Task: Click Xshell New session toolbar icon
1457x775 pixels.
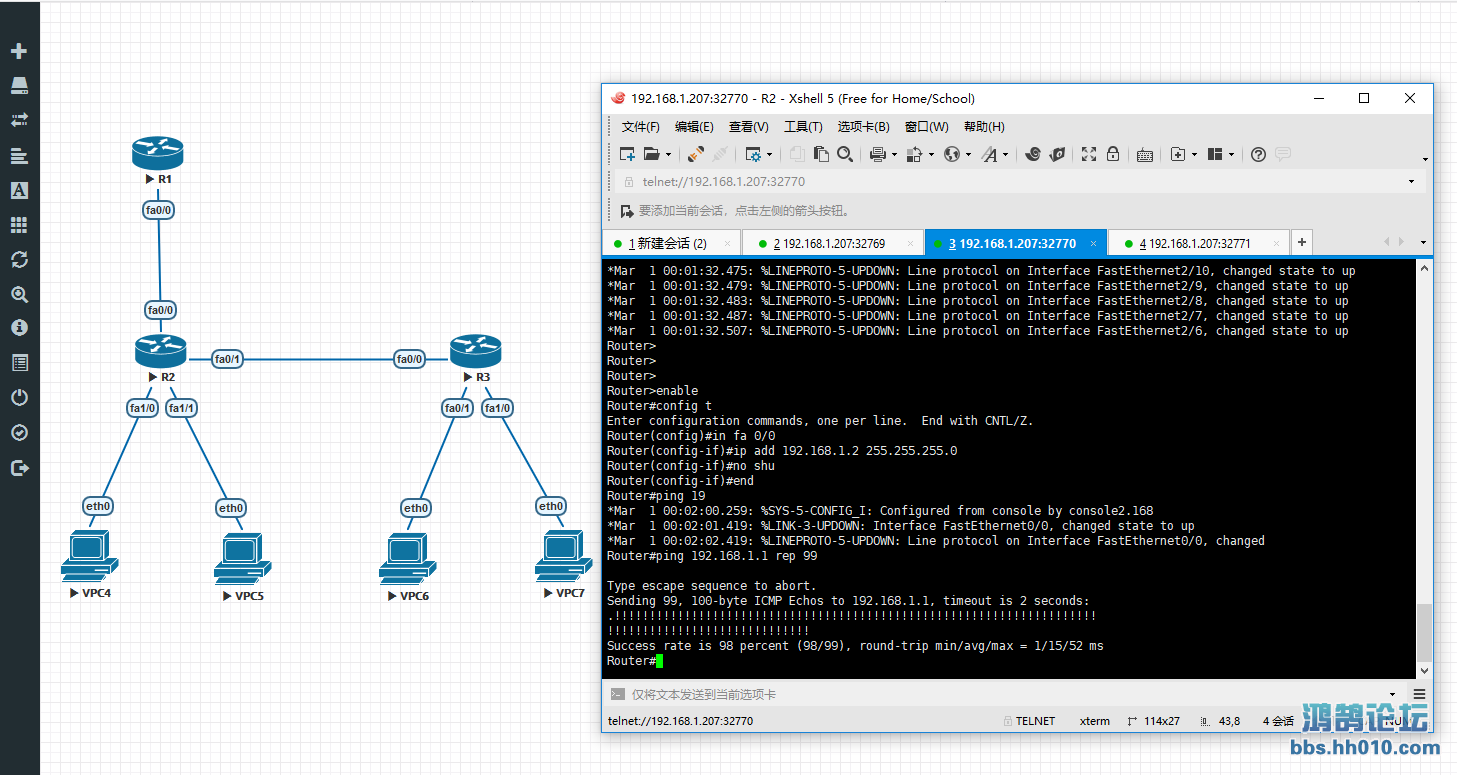Action: tap(628, 154)
